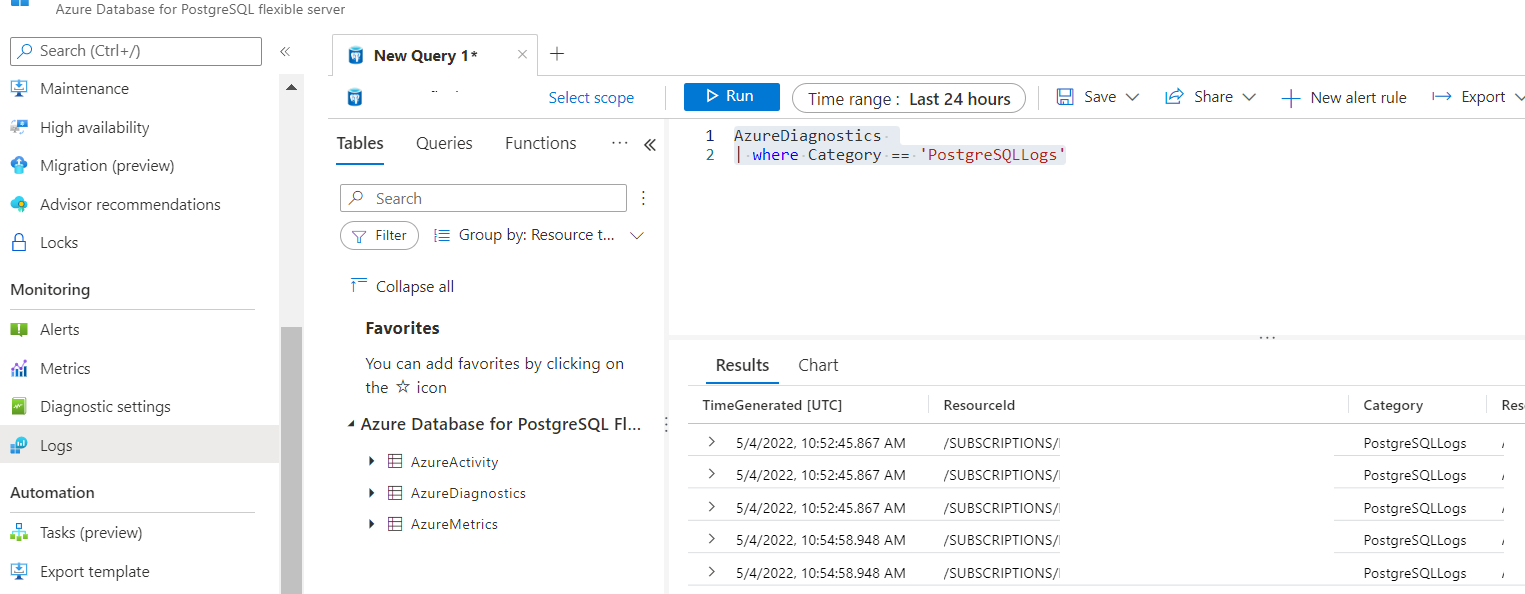
Task: Open Diagnostic settings menu item
Action: point(105,407)
